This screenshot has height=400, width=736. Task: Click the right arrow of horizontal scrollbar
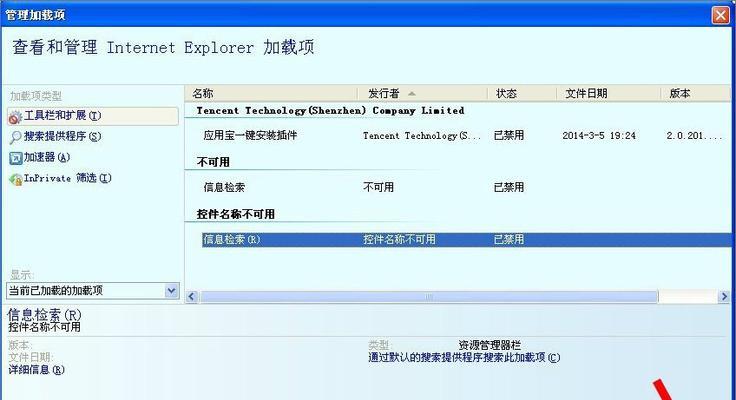(x=724, y=297)
